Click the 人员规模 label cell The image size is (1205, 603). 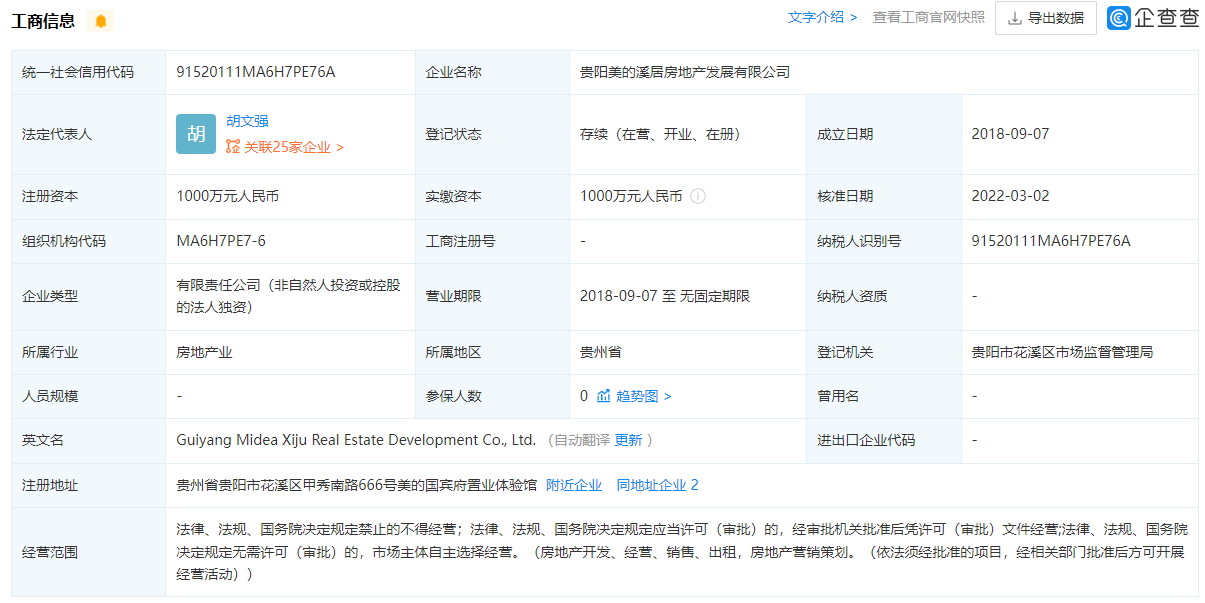[89, 396]
